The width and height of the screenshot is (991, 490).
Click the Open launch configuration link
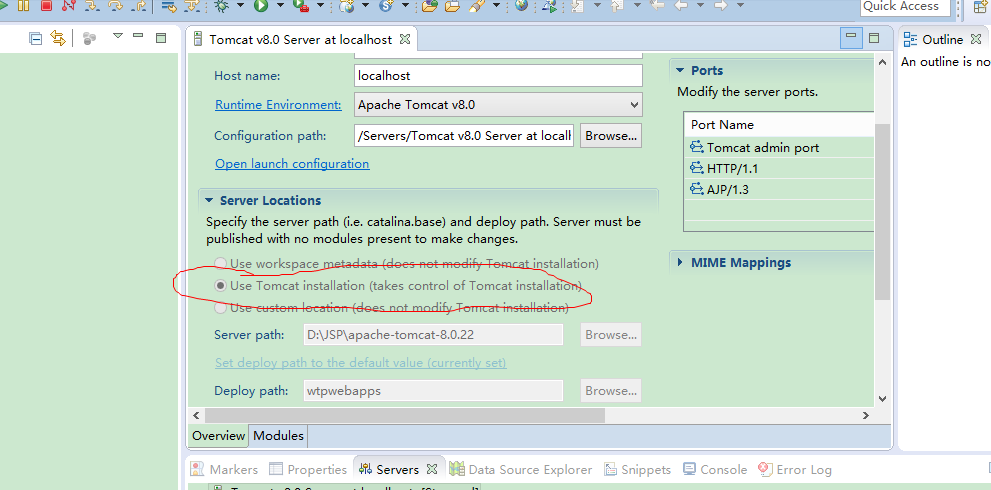292,164
